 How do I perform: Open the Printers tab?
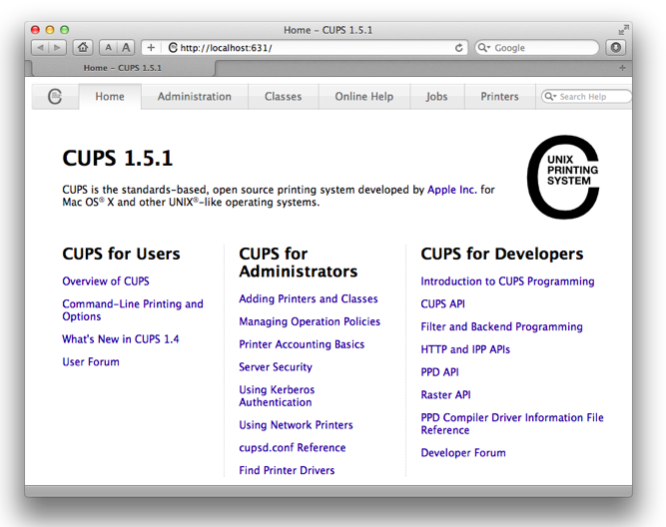point(500,96)
